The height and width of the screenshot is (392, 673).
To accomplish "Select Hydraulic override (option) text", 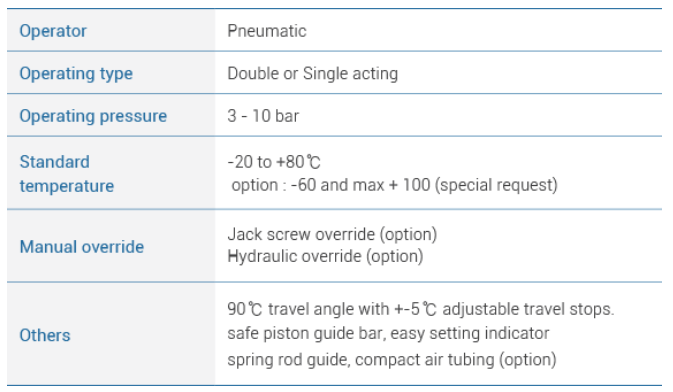I will tap(325, 256).
